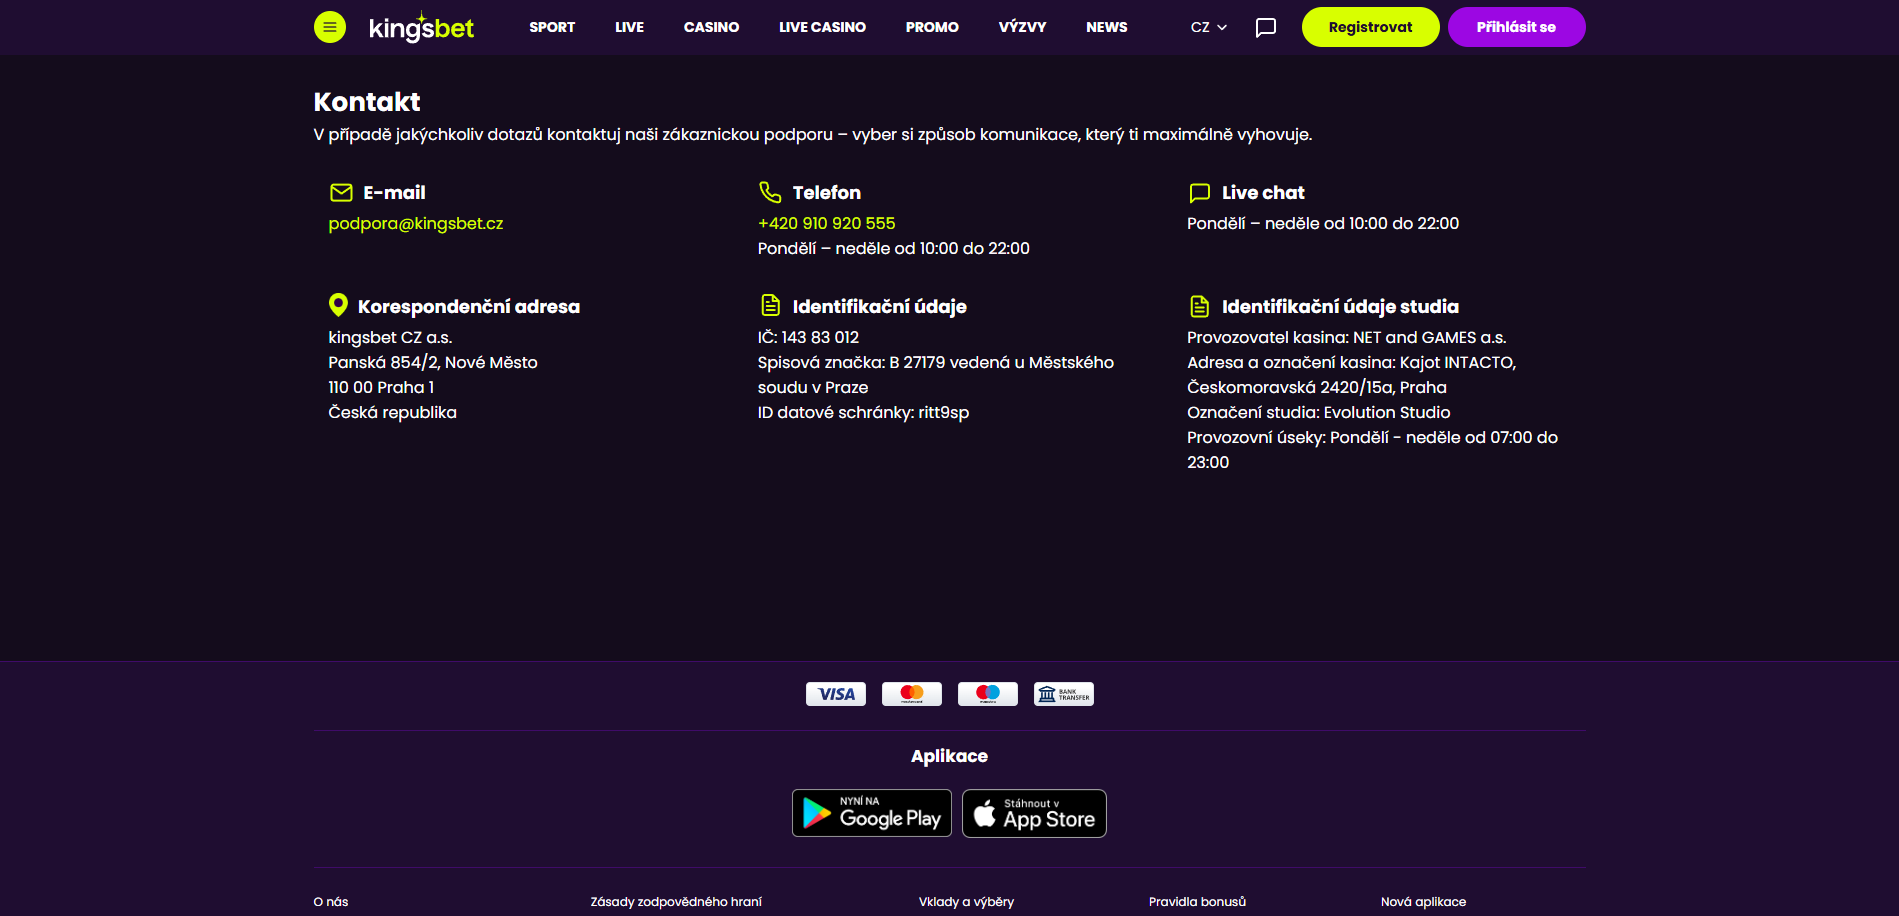Open Nová aplikace footer link
This screenshot has width=1899, height=916.
[x=1423, y=902]
